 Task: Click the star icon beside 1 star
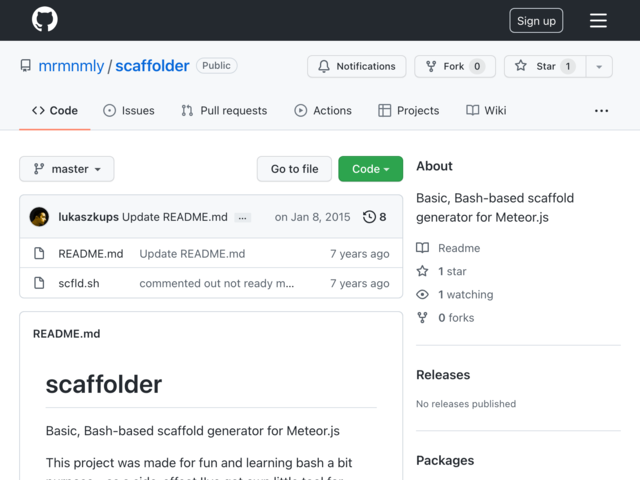422,271
